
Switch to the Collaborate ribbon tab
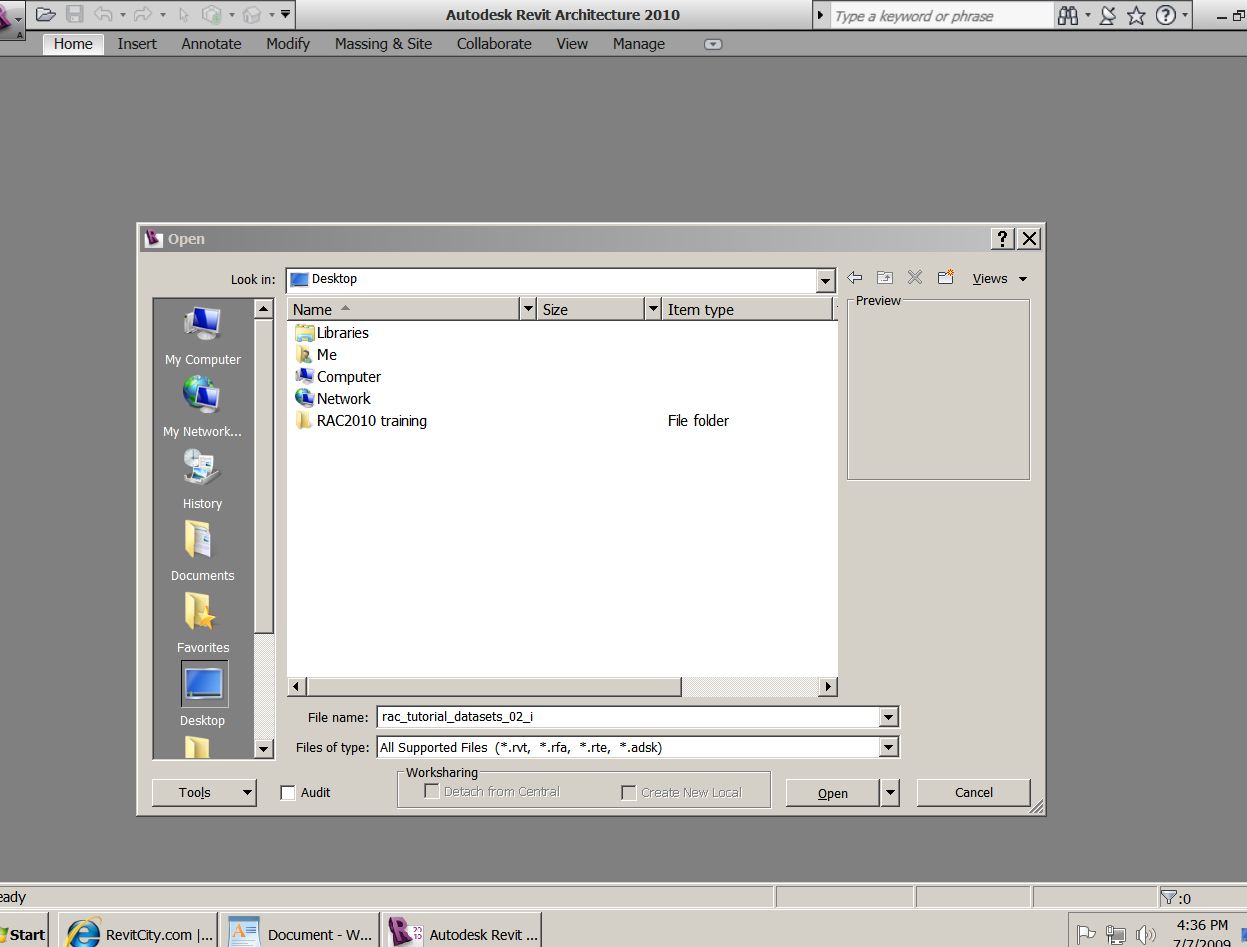coord(494,44)
